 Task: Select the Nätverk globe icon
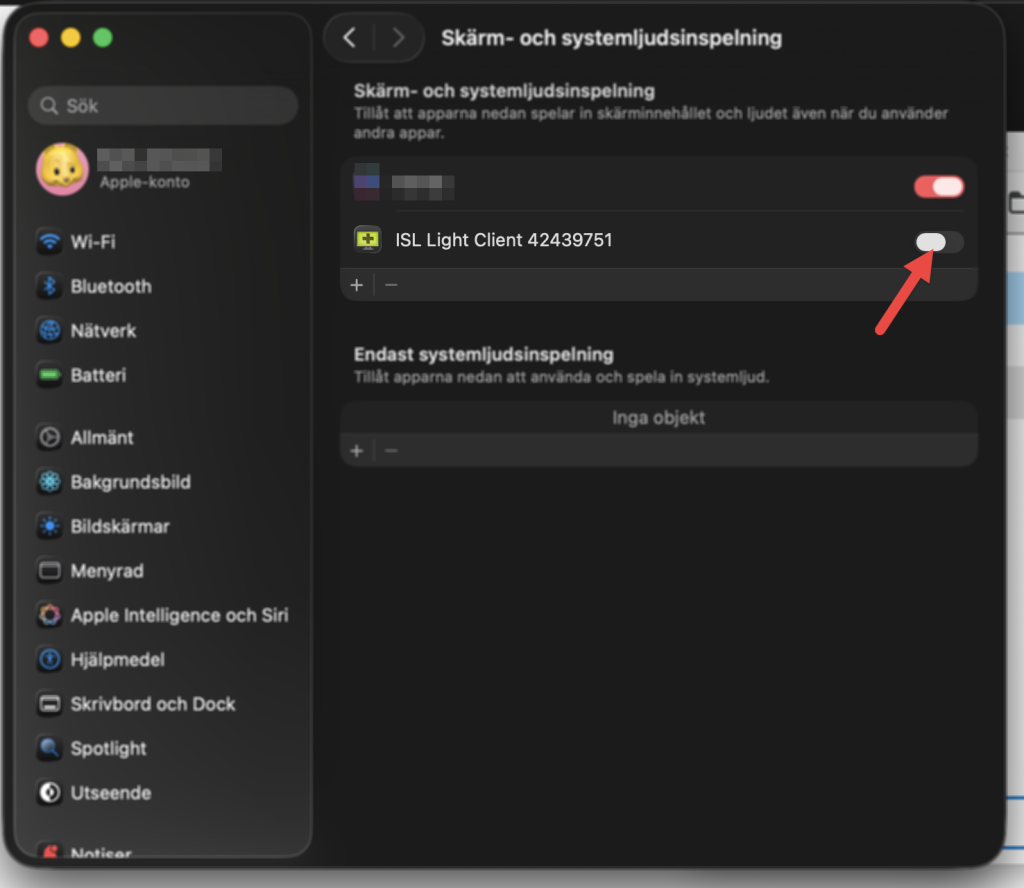[x=49, y=331]
